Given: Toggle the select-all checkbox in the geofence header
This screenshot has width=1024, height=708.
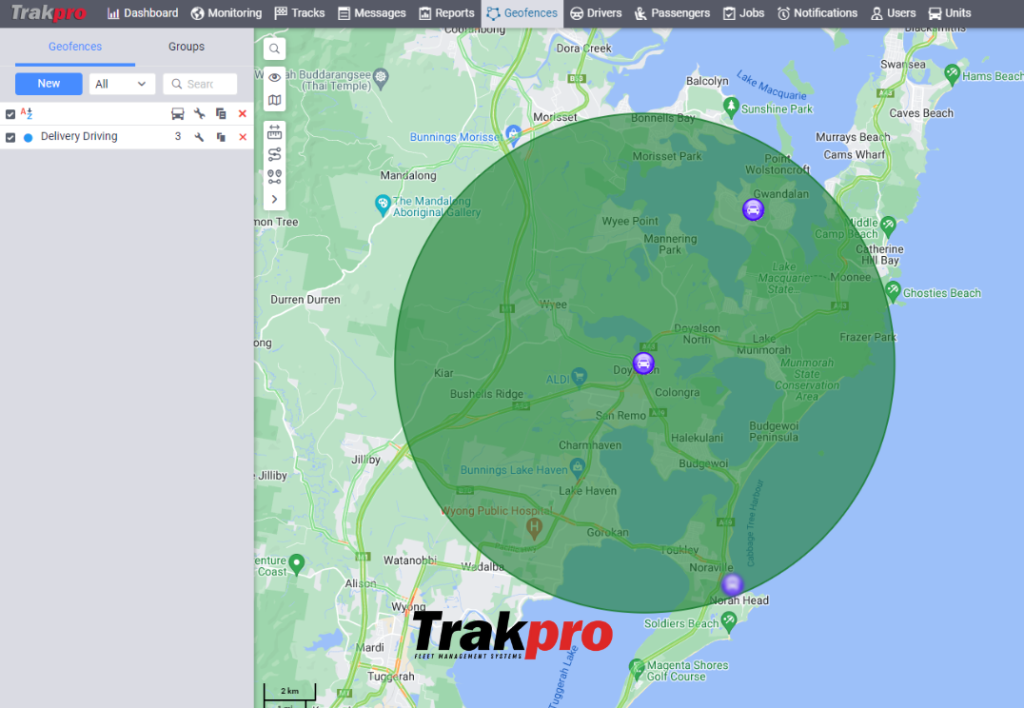Looking at the screenshot, I should click(10, 113).
